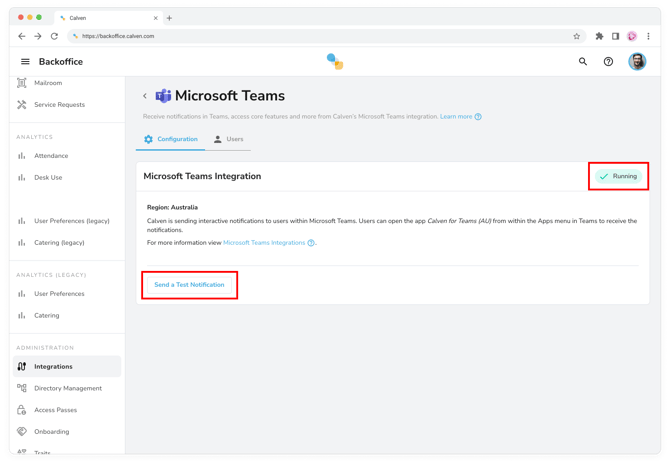
Task: Click the browser extensions puzzle icon
Action: click(599, 36)
